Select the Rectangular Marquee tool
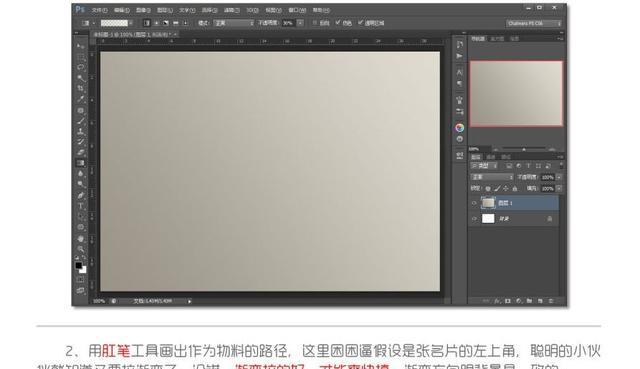 80,56
